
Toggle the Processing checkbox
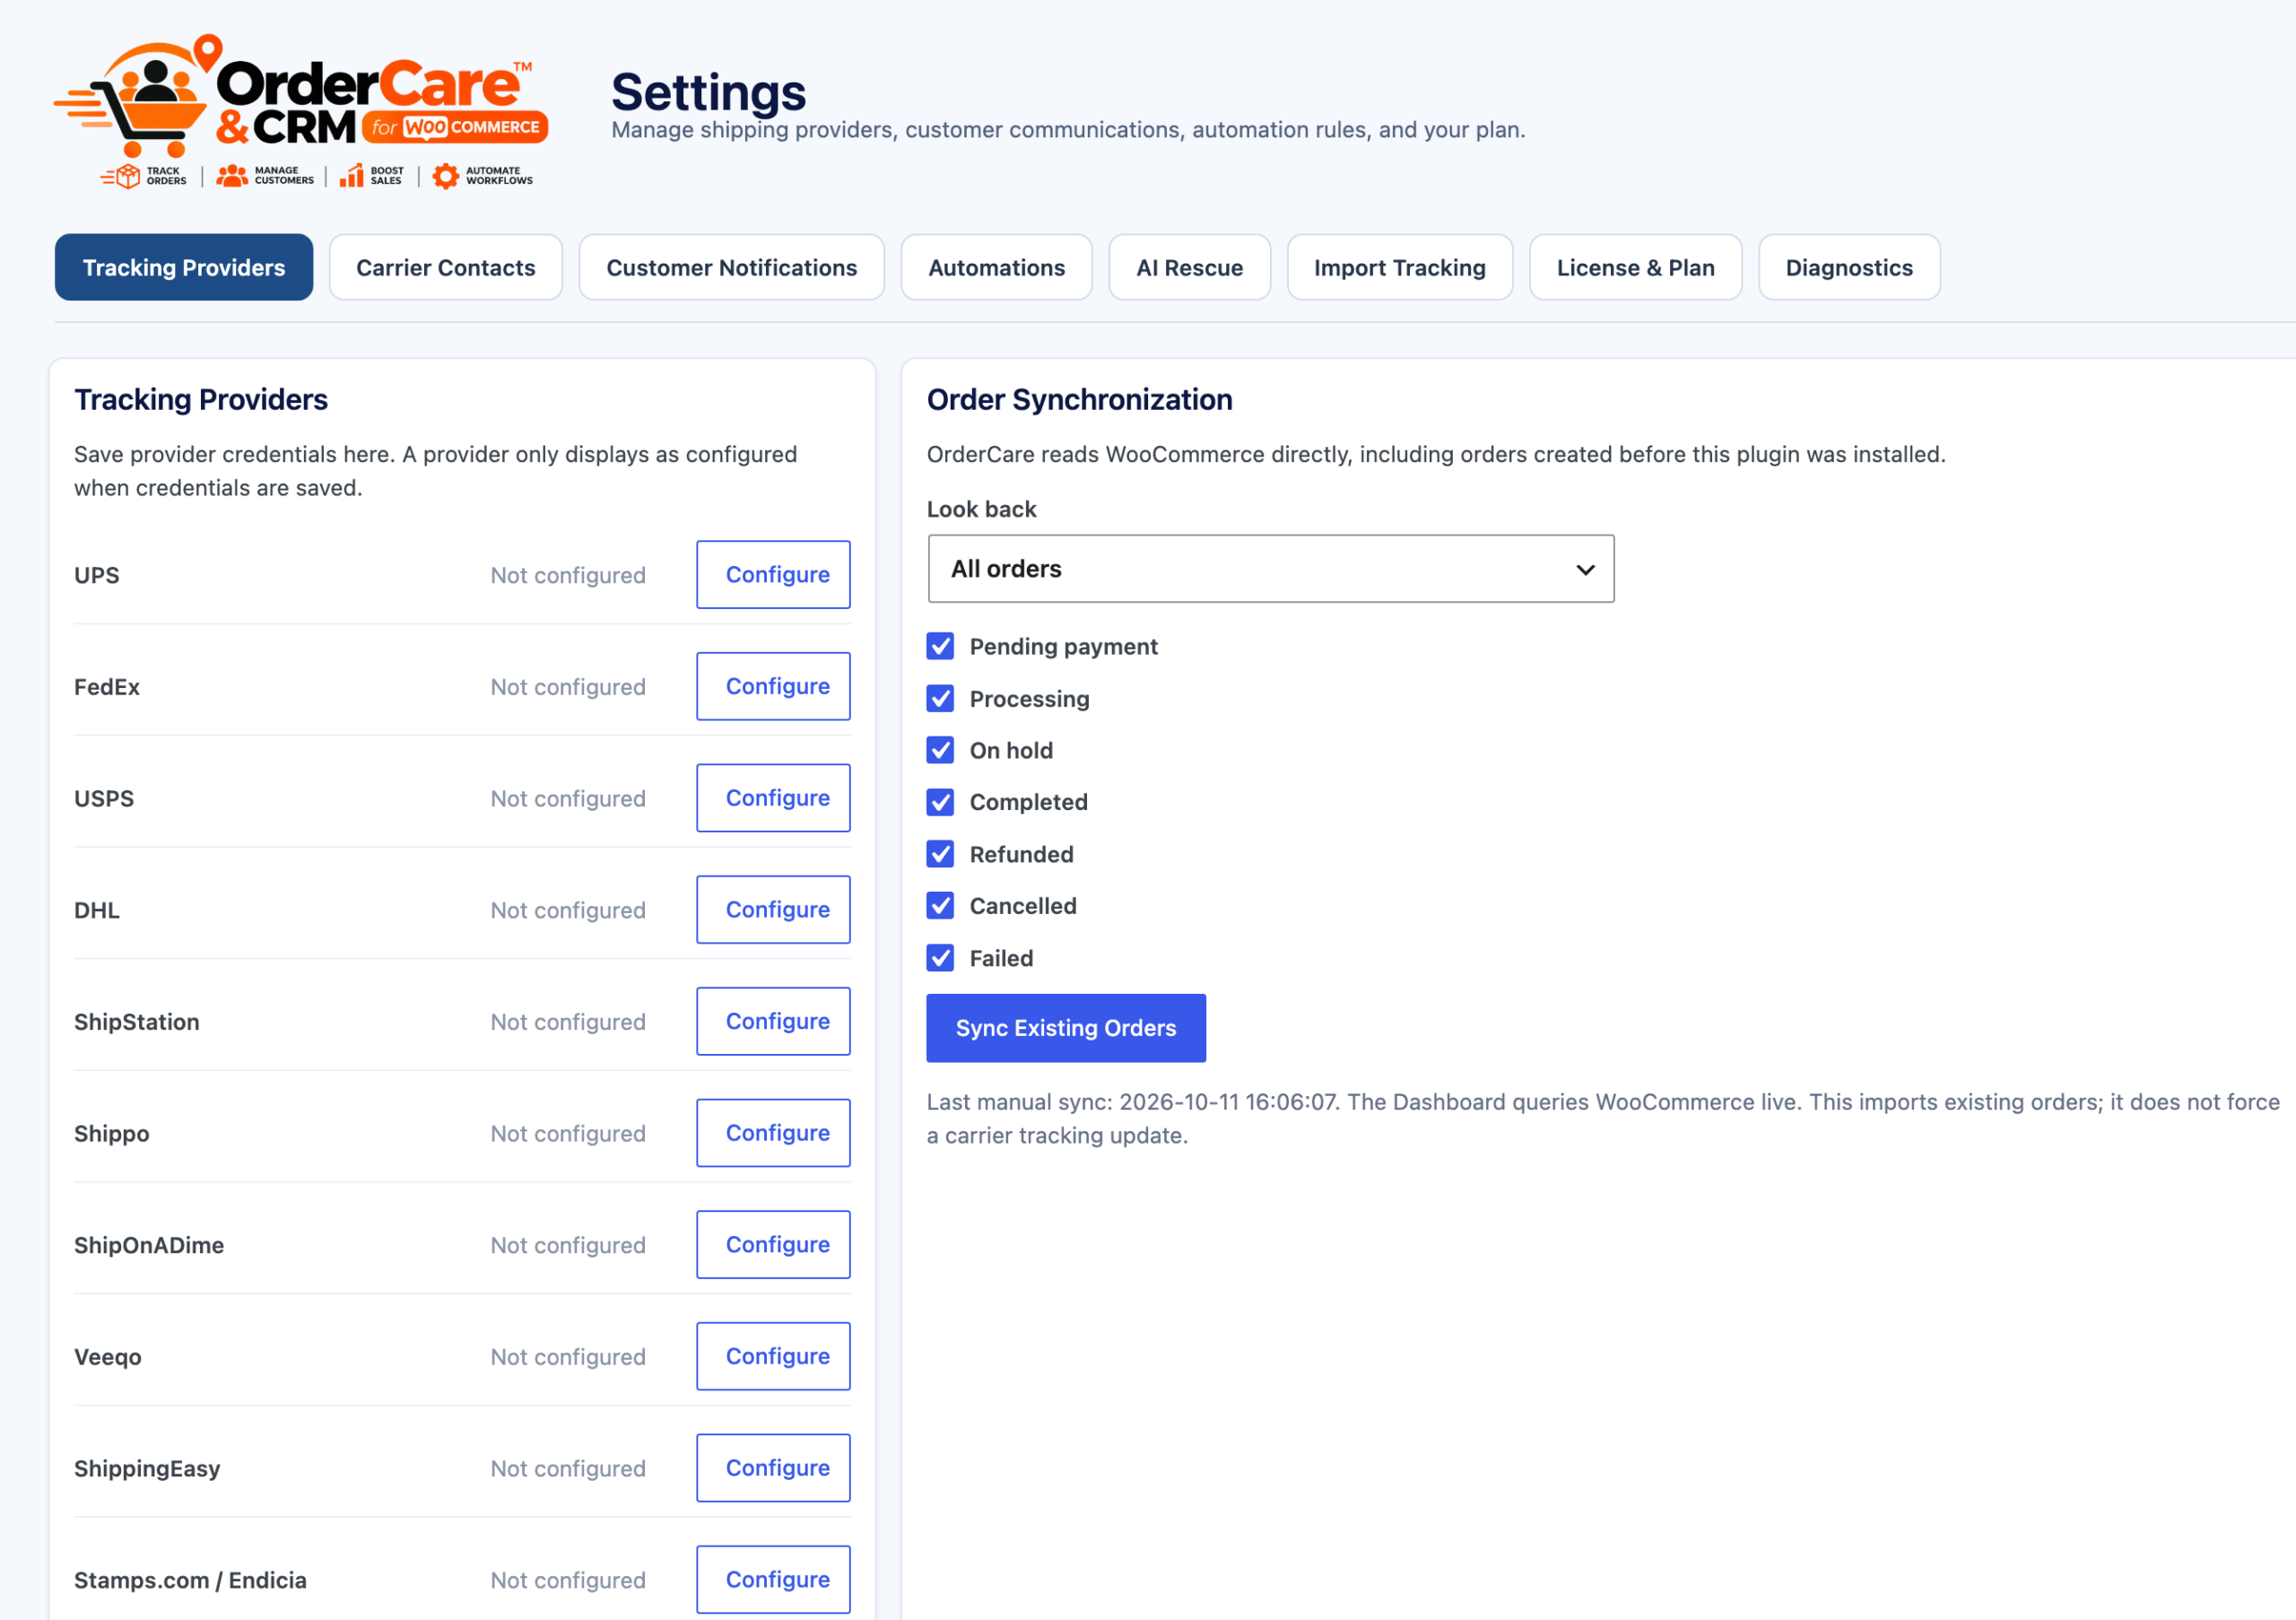(x=940, y=698)
